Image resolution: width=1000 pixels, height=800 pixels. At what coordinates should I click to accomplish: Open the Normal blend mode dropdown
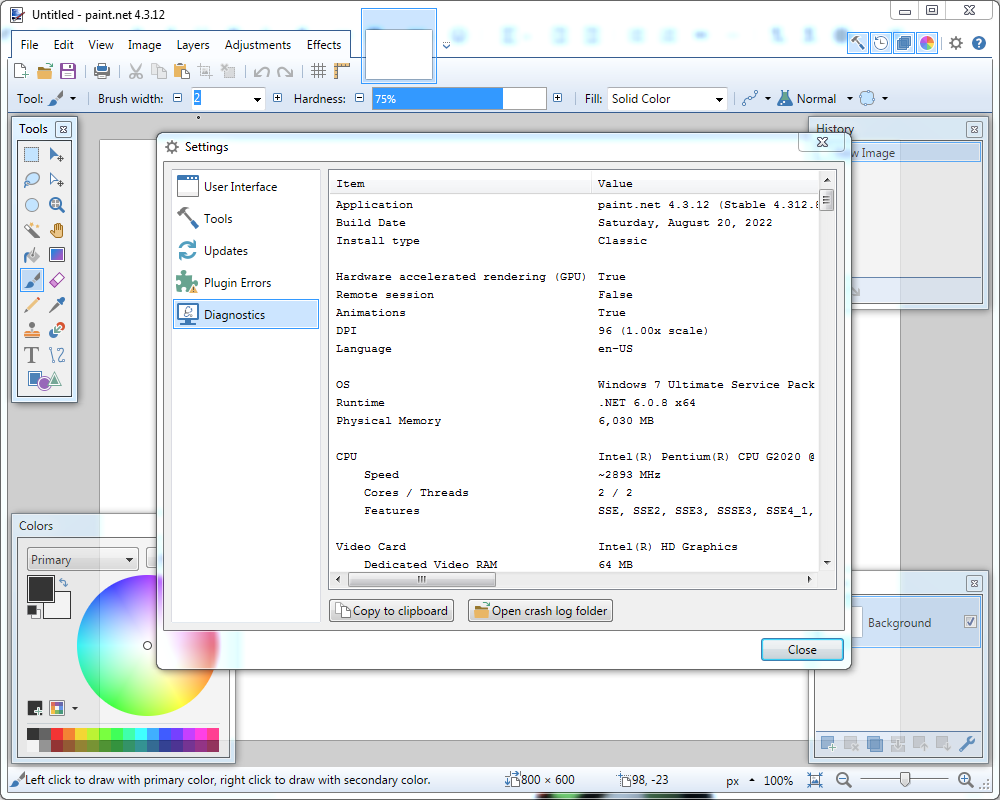tap(815, 98)
